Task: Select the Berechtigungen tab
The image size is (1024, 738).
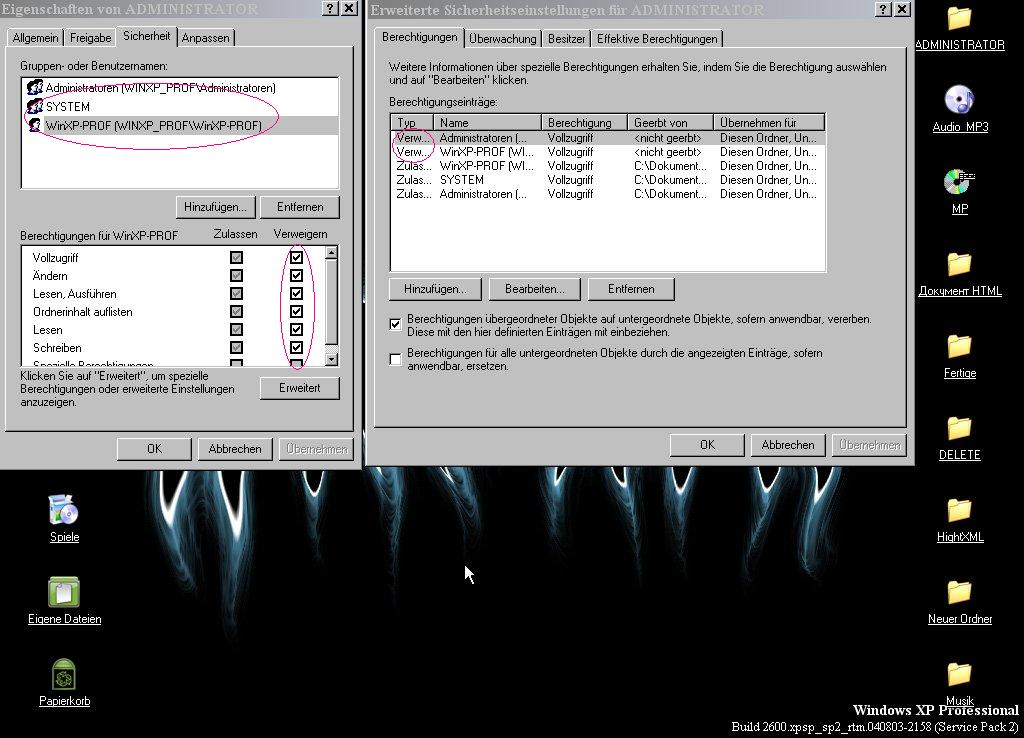Action: (x=419, y=37)
